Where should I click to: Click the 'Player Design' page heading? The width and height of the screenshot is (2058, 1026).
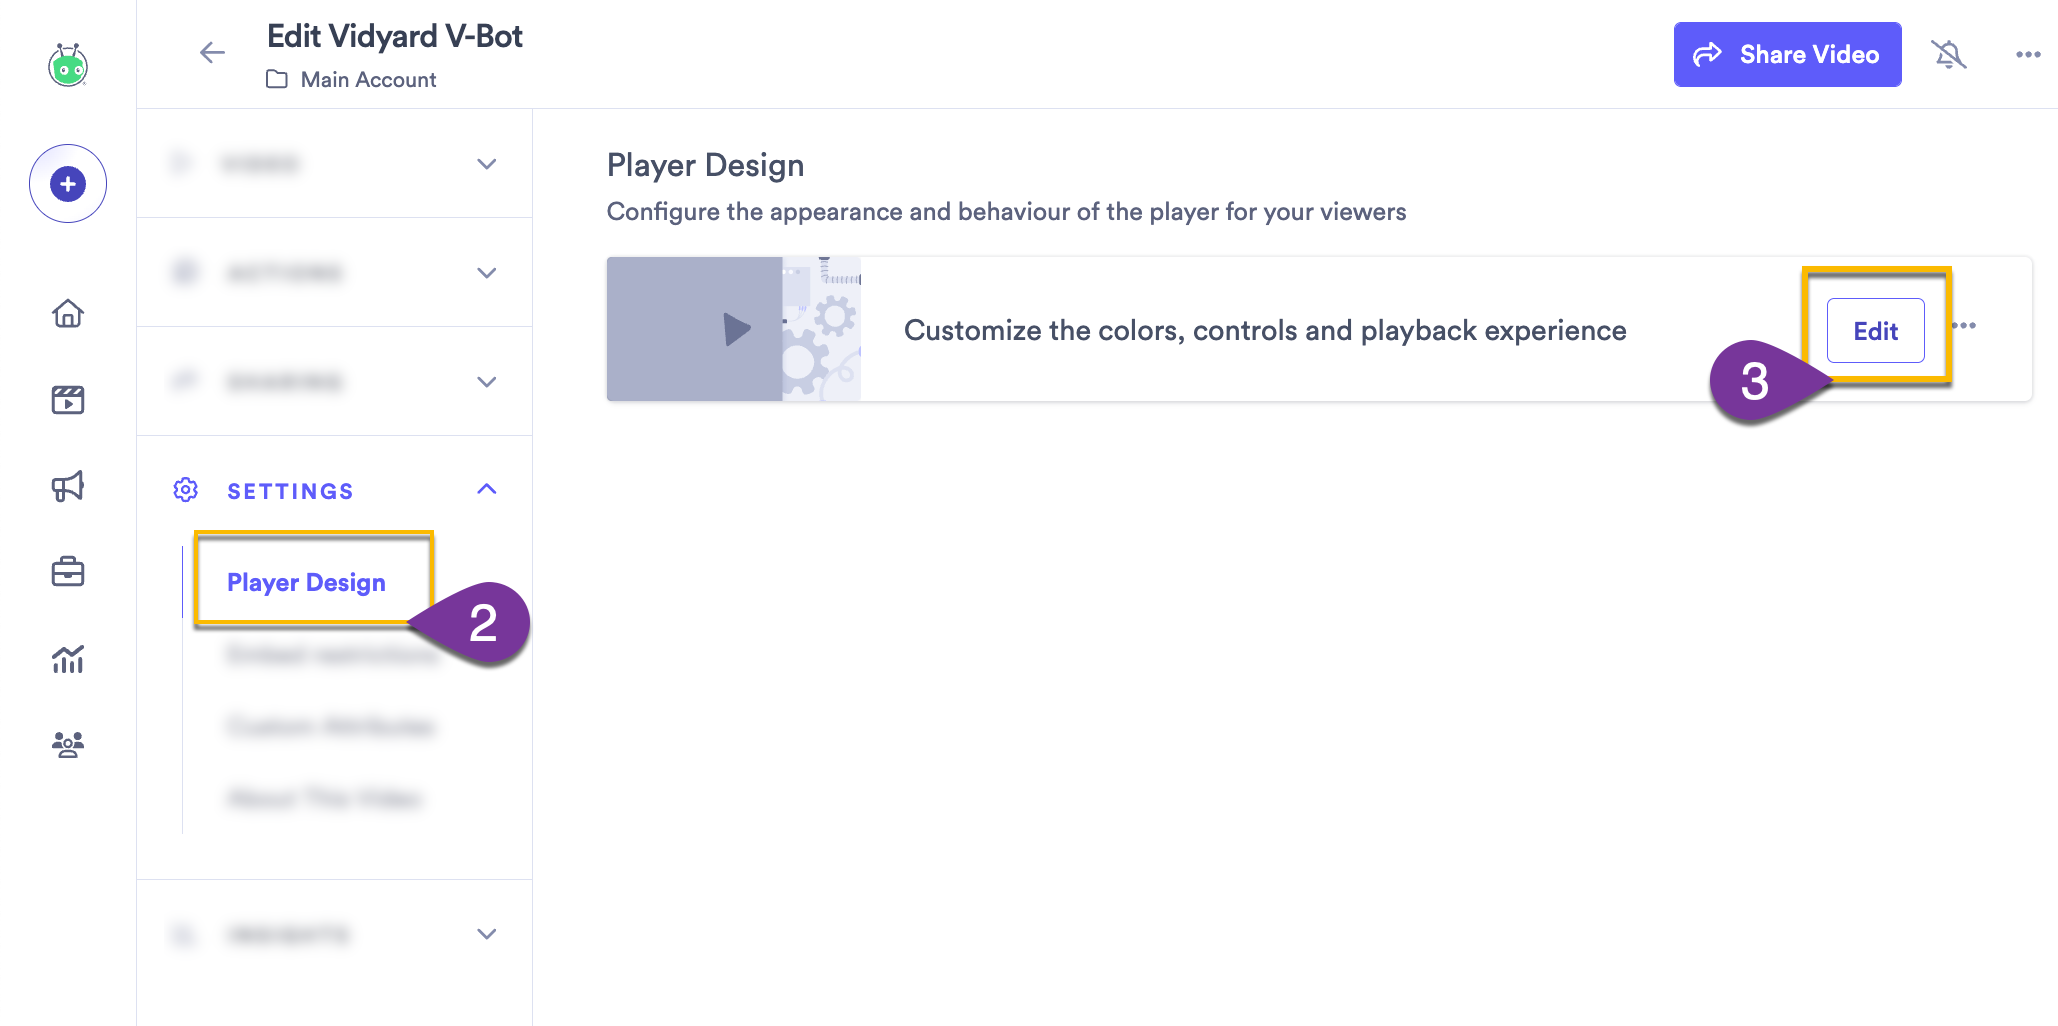705,165
